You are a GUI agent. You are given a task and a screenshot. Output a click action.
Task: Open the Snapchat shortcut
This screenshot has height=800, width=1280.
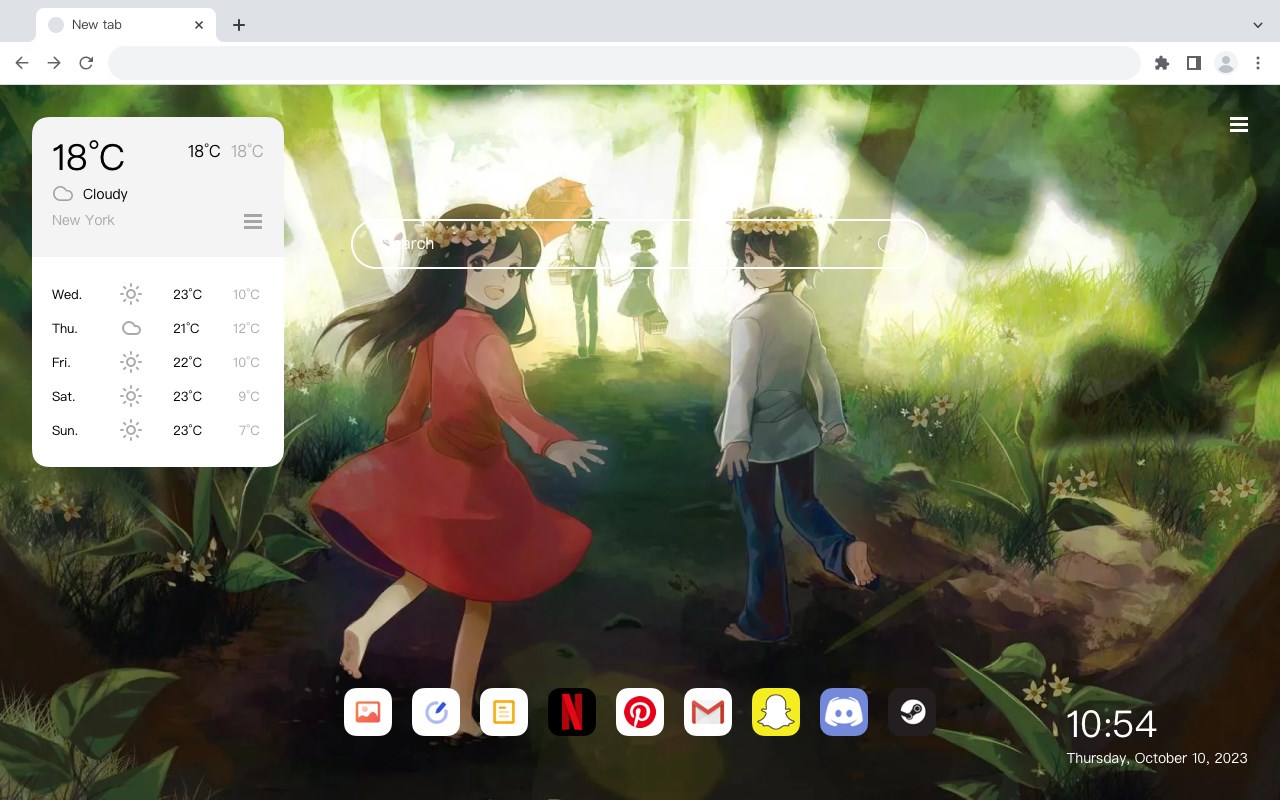[776, 712]
